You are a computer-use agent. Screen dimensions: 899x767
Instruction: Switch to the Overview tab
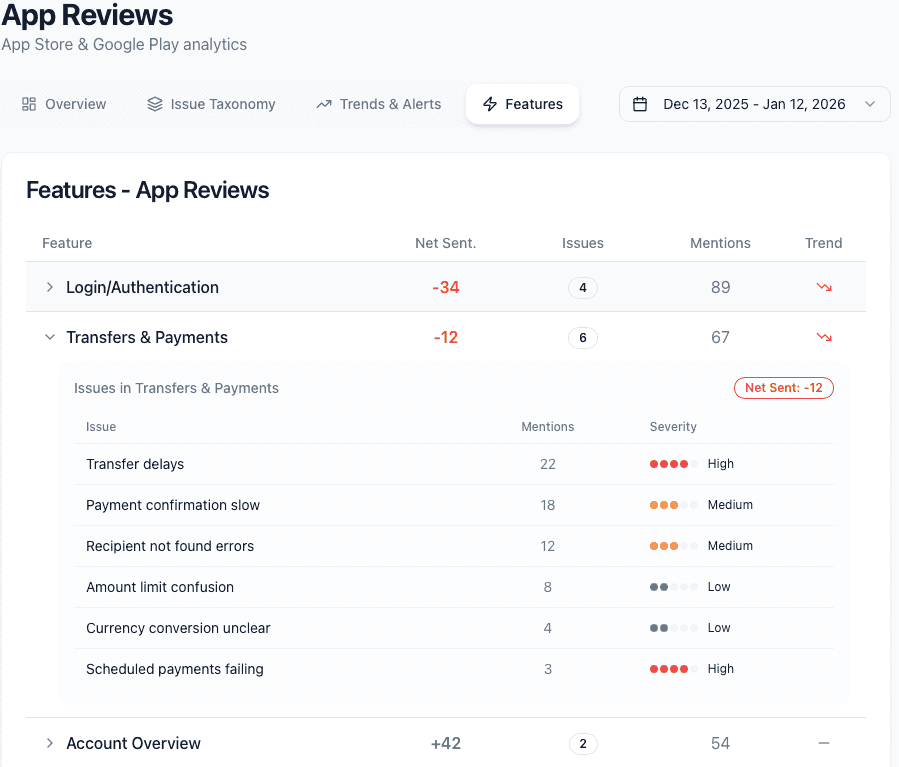[64, 104]
